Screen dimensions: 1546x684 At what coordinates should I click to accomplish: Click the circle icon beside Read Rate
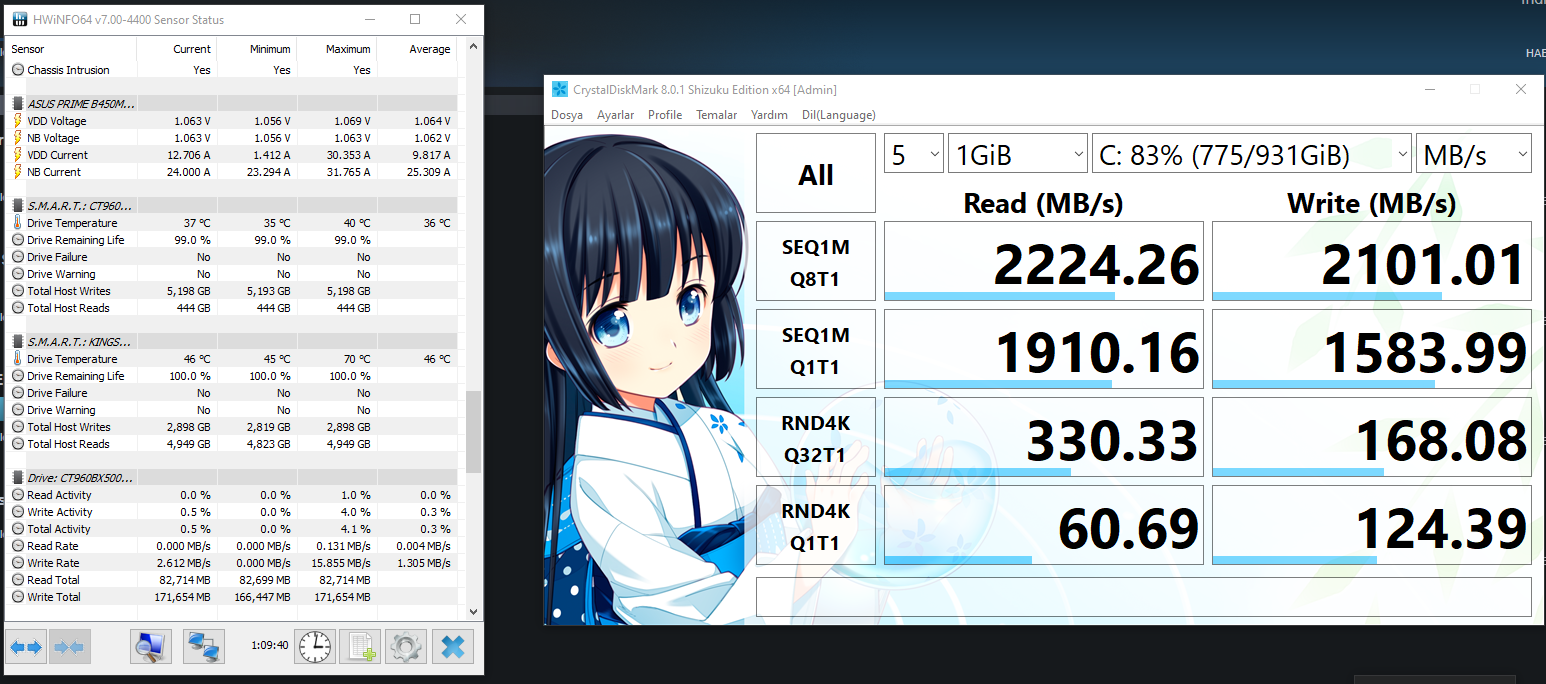[18, 546]
